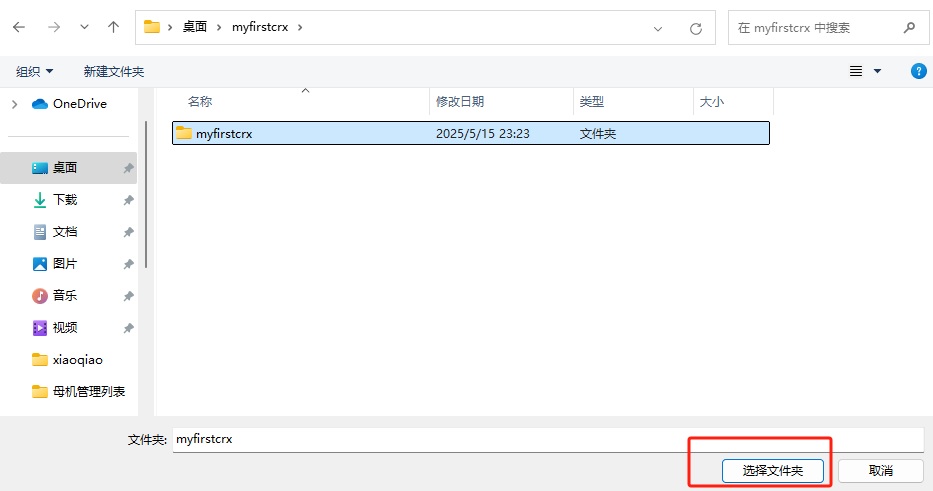Expand the OneDrive tree node
This screenshot has height=491, width=933.
14,104
